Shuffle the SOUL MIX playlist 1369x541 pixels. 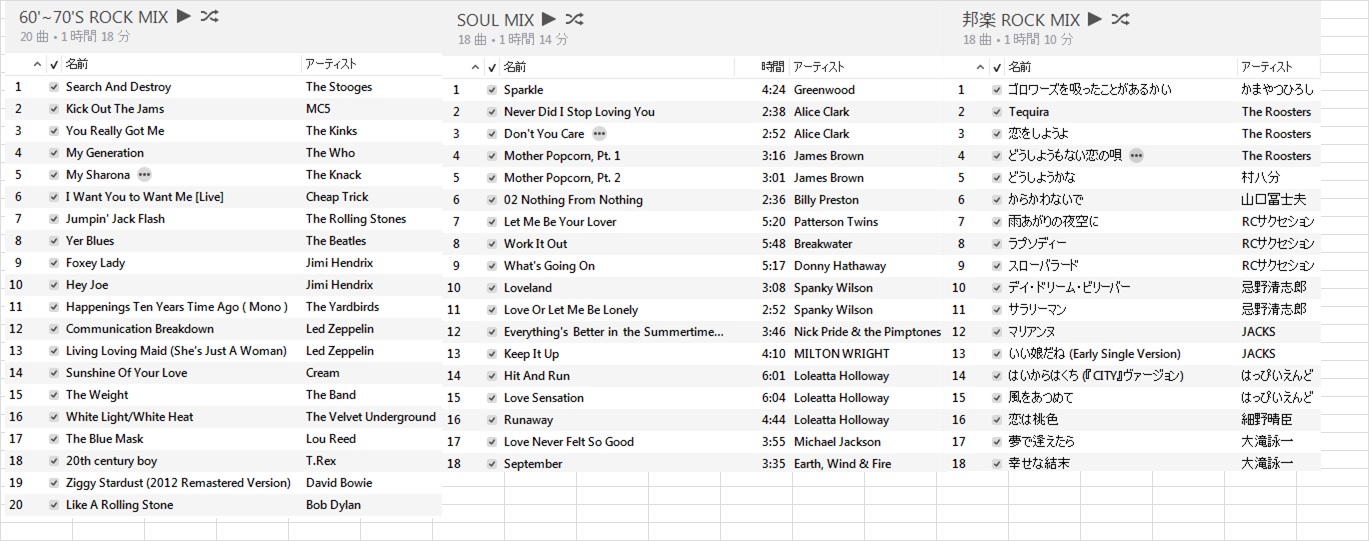[x=574, y=19]
